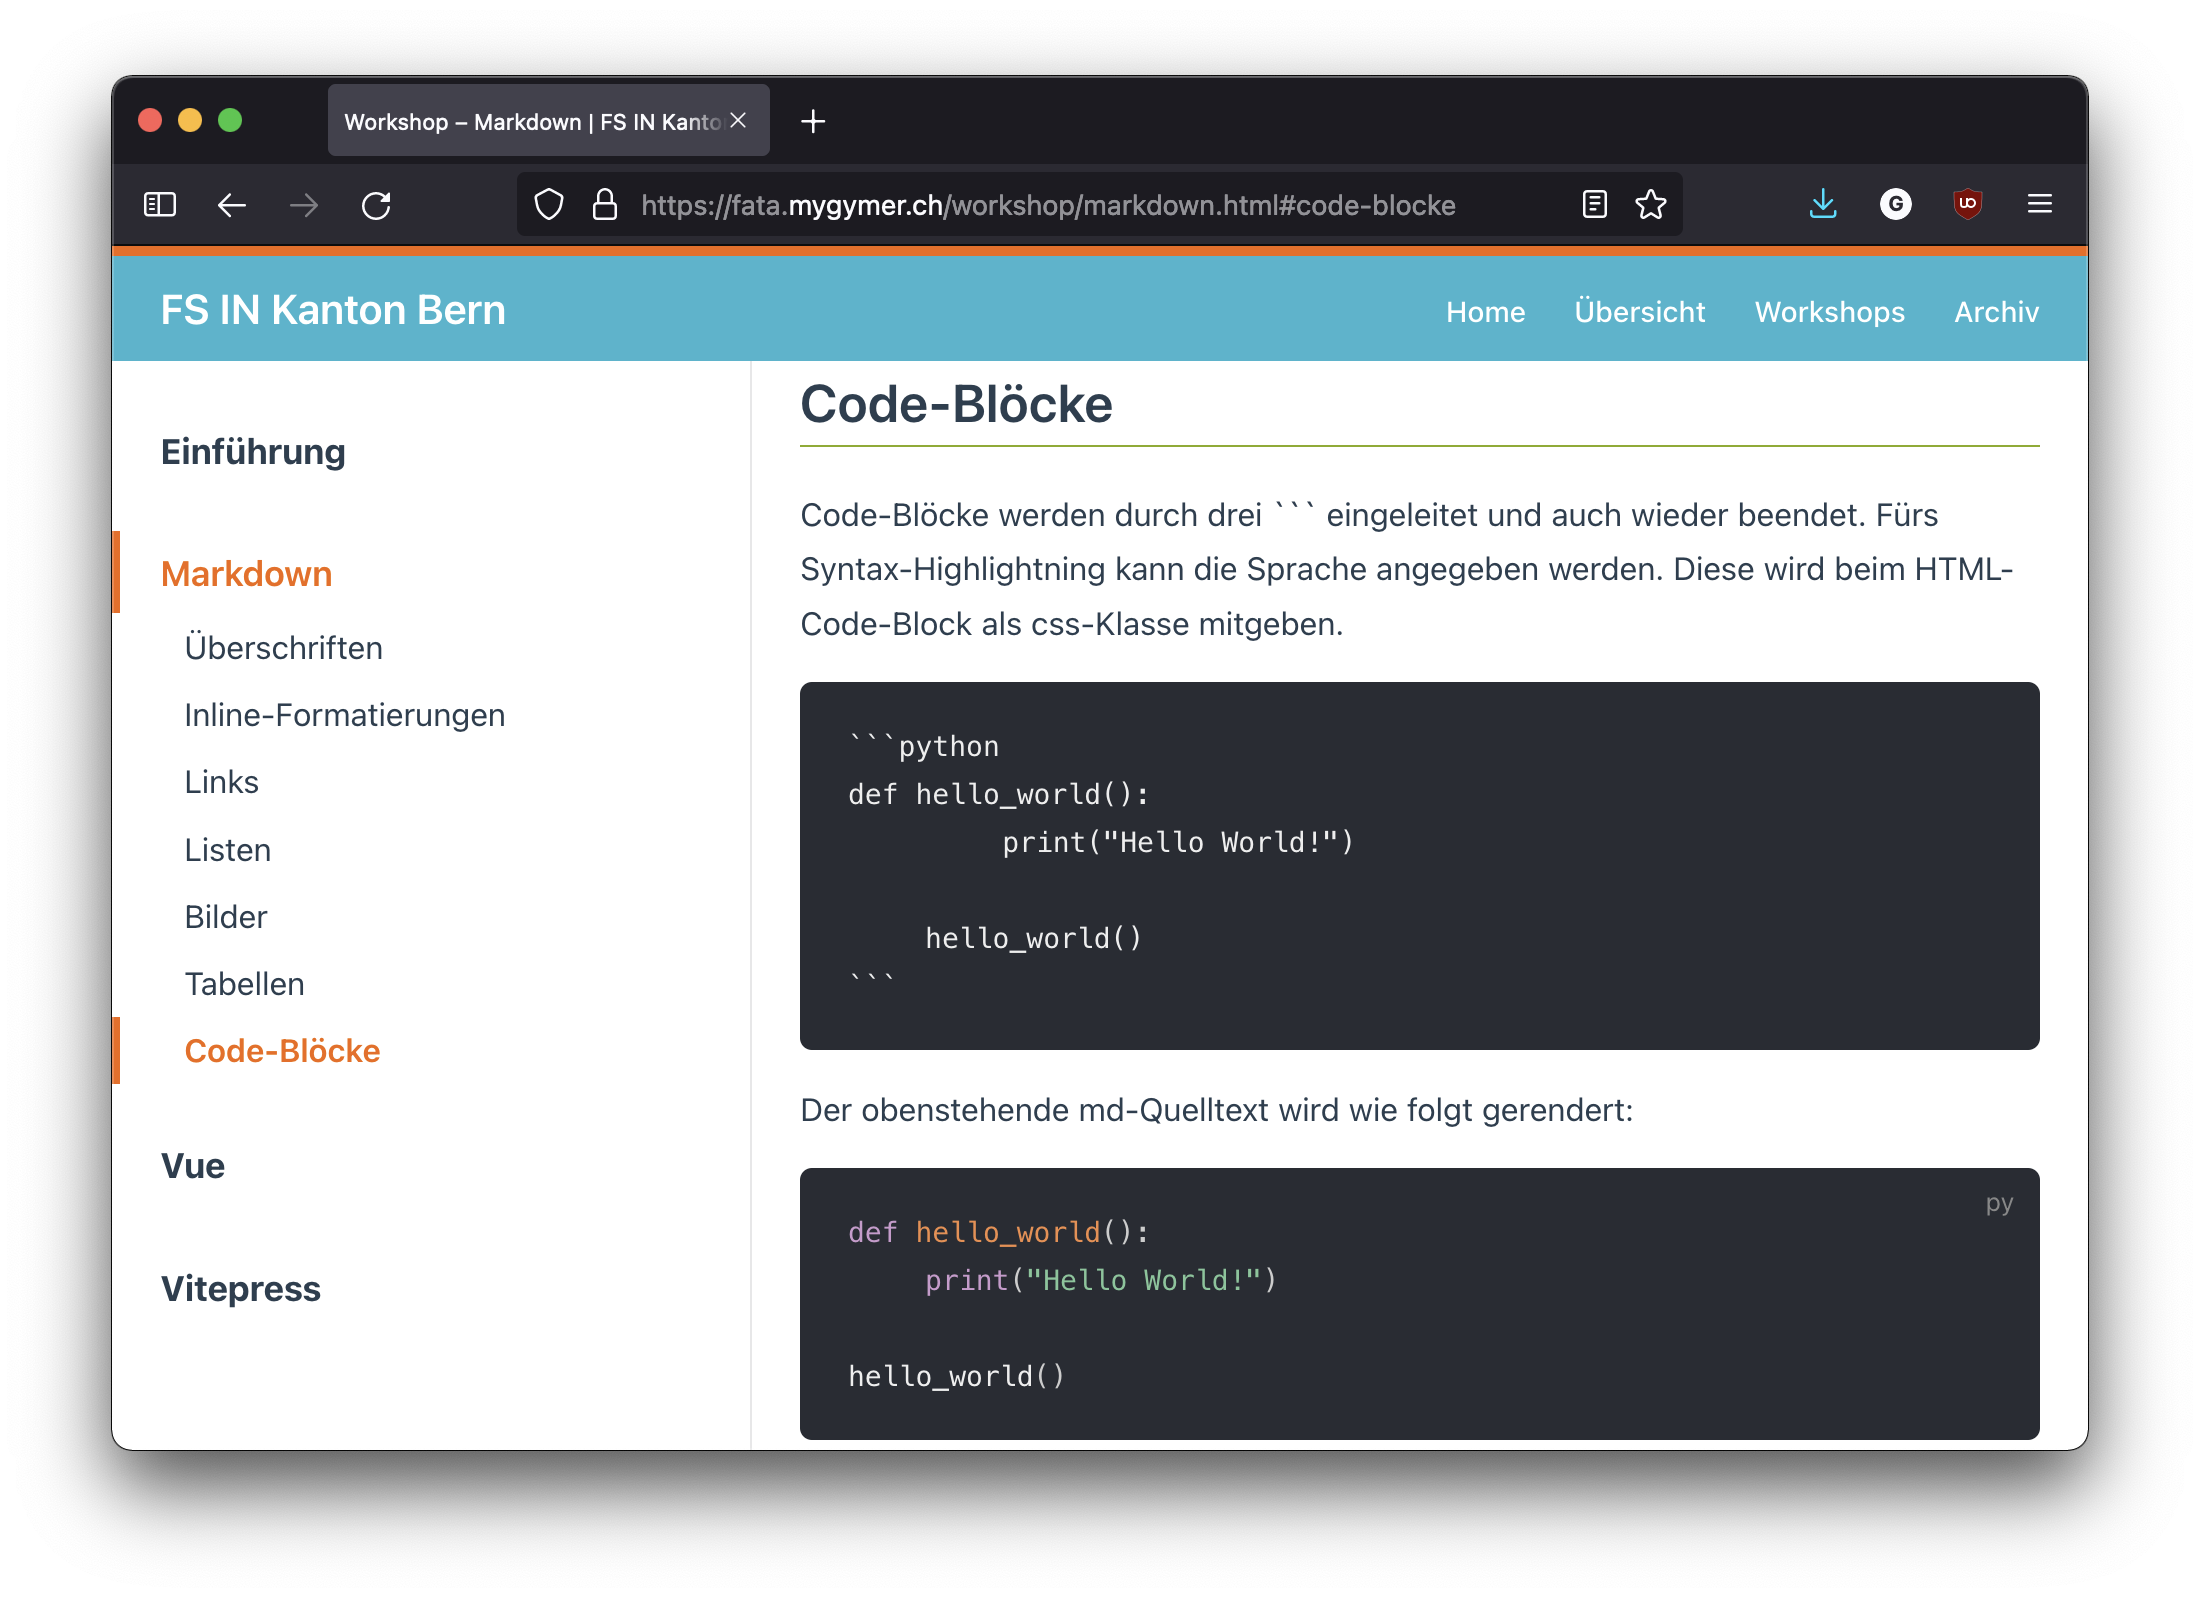2200x1598 pixels.
Task: Toggle reader view icon
Action: coord(1595,205)
